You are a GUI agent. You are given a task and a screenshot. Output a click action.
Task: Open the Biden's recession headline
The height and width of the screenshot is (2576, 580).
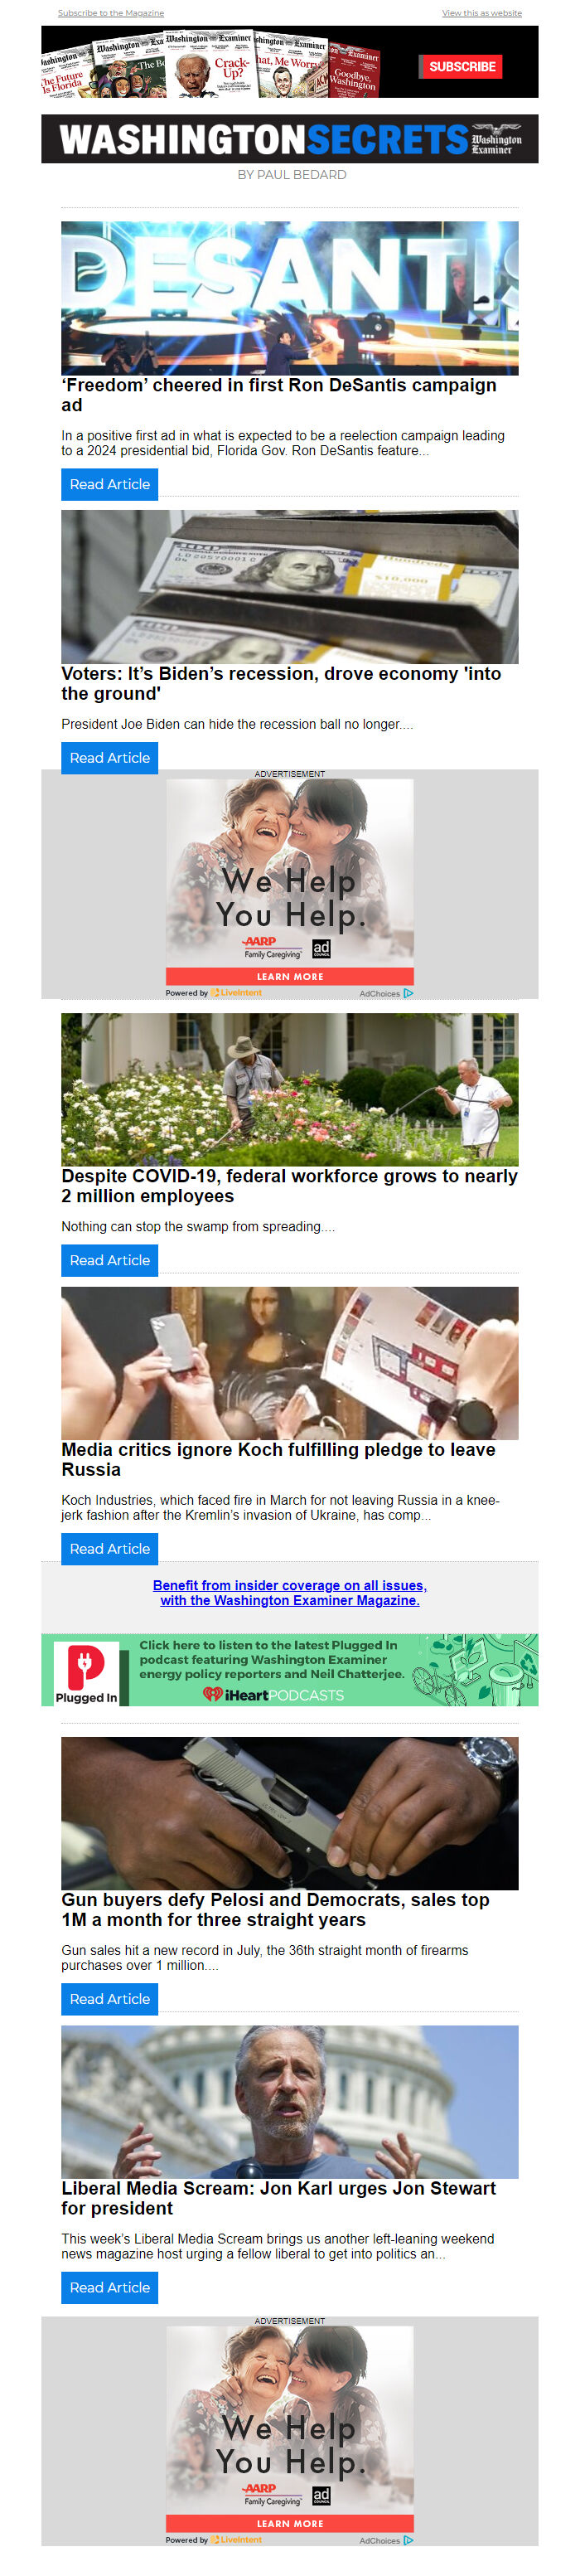pyautogui.click(x=281, y=684)
